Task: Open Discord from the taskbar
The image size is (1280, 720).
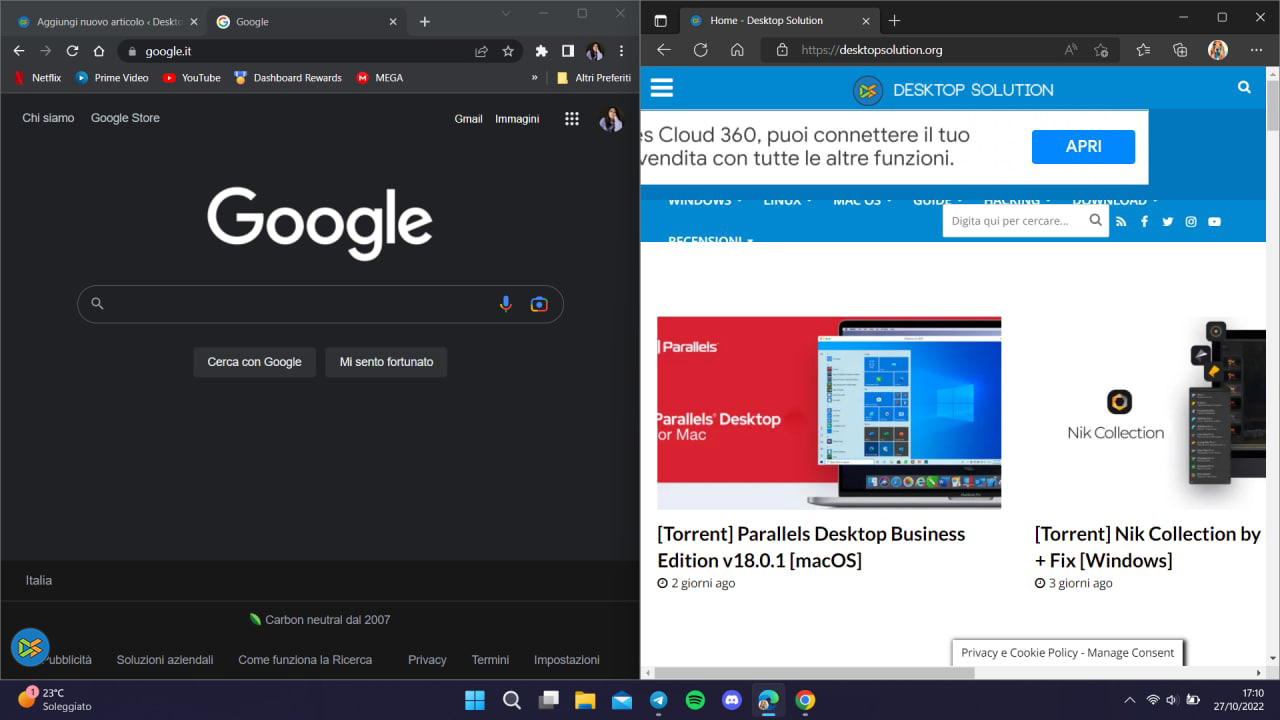Action: click(x=732, y=700)
